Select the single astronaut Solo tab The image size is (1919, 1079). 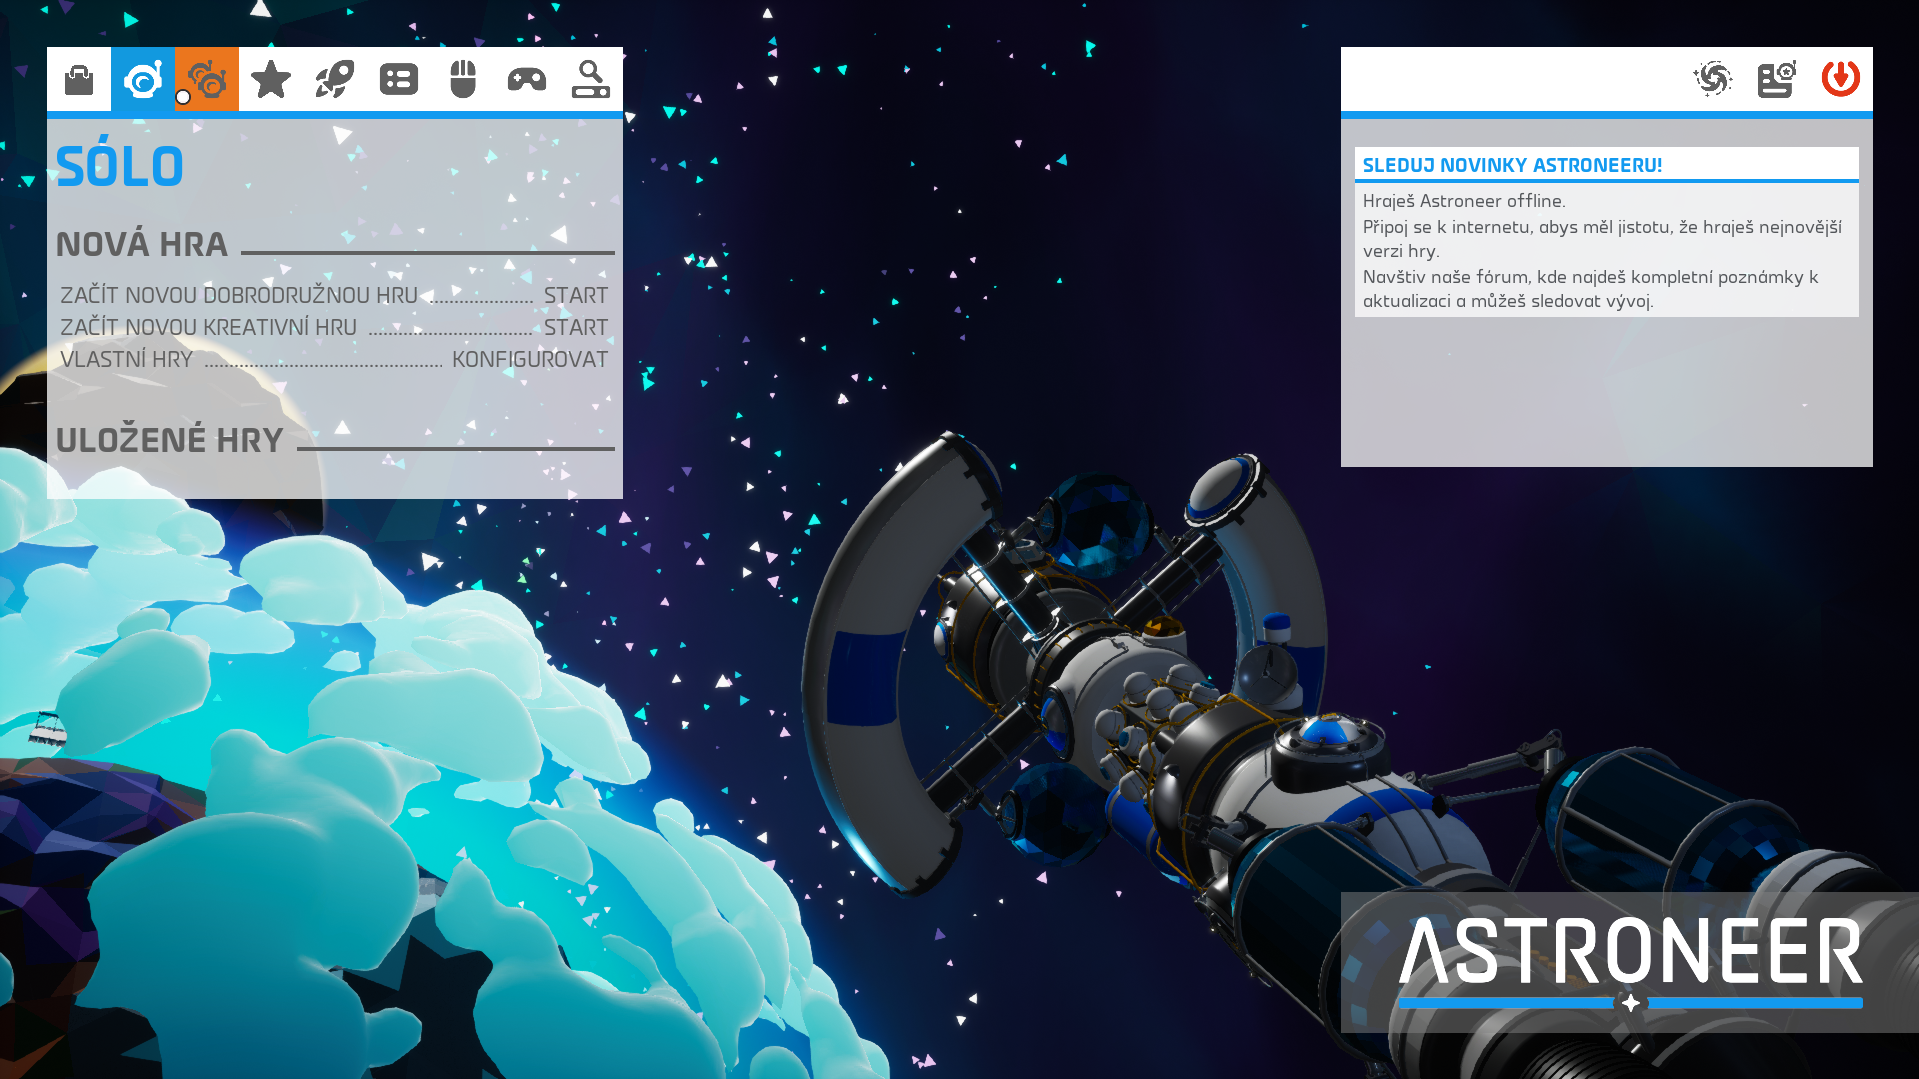[143, 79]
